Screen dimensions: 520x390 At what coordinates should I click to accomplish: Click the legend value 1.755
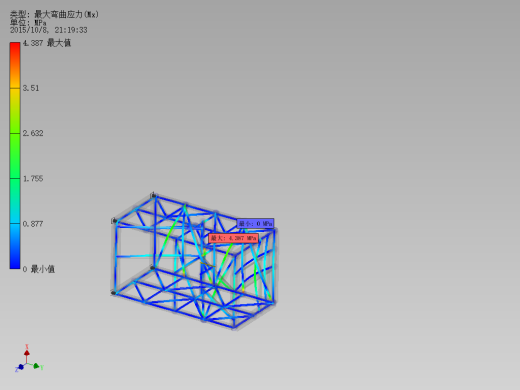[33, 178]
